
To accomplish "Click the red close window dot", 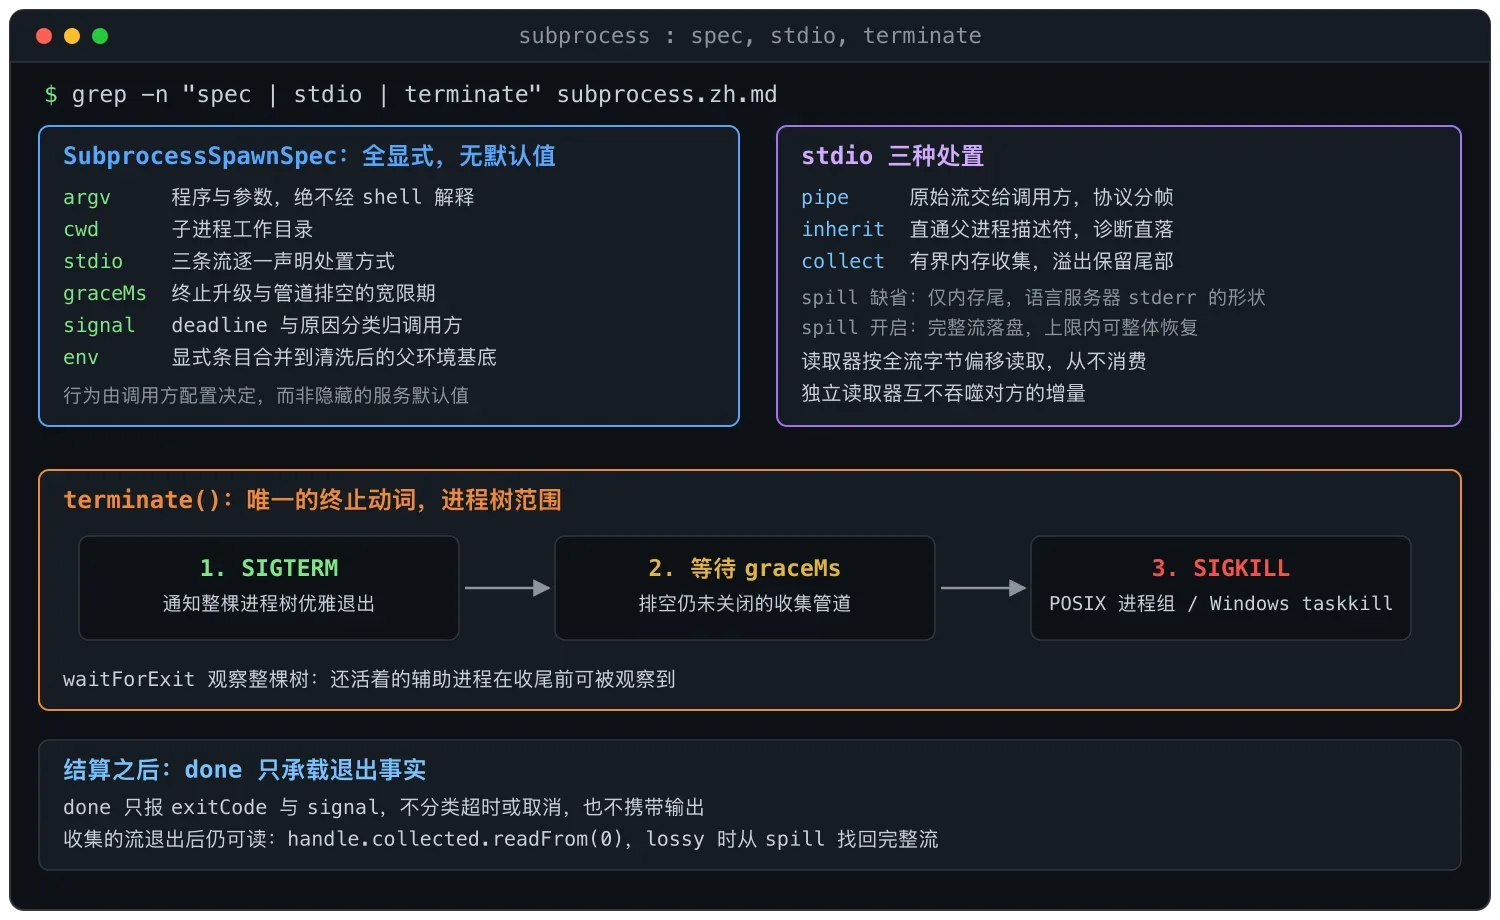I will pos(44,36).
